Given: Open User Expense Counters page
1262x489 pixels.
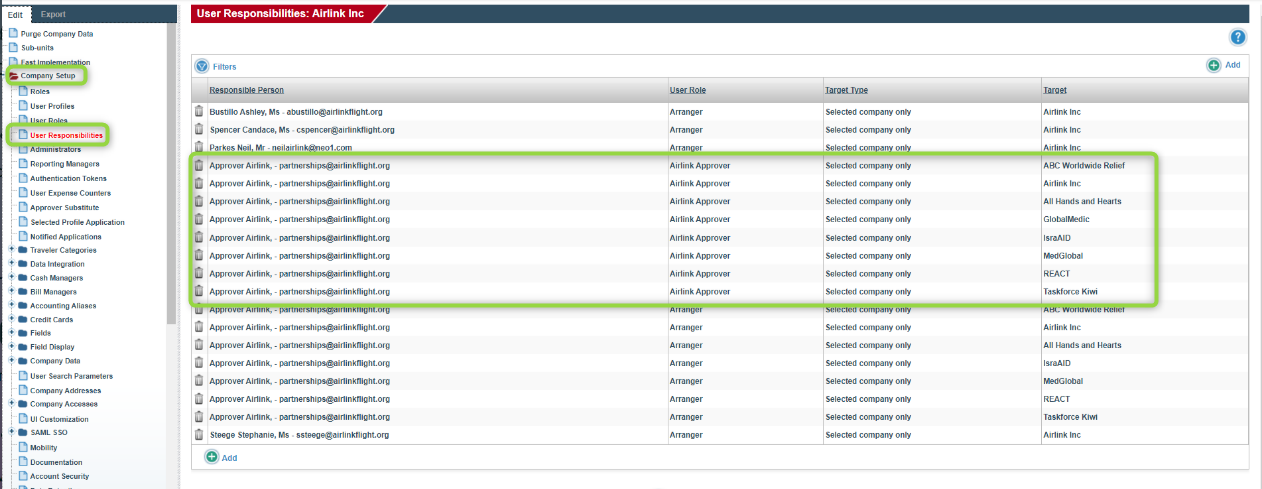Looking at the screenshot, I should click(x=70, y=193).
